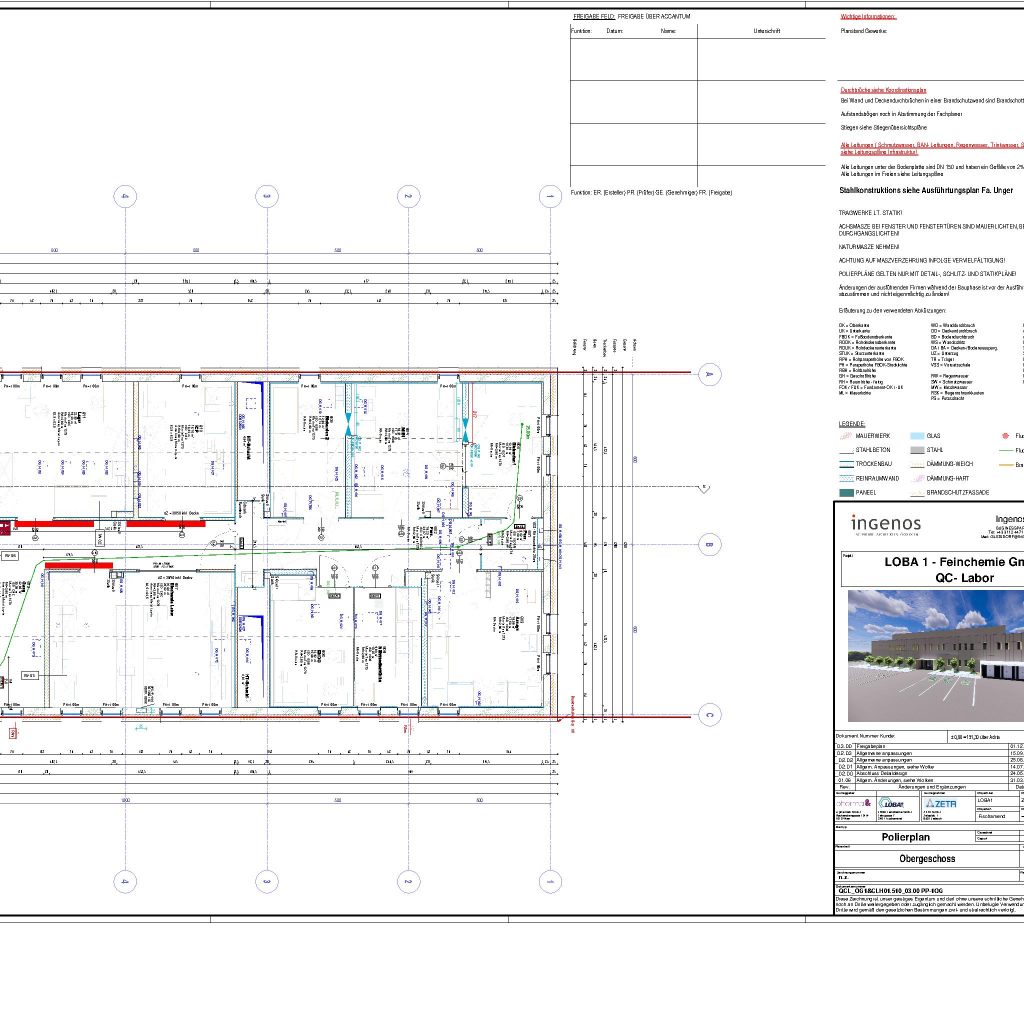Click the LOBA logo in title block

click(892, 803)
